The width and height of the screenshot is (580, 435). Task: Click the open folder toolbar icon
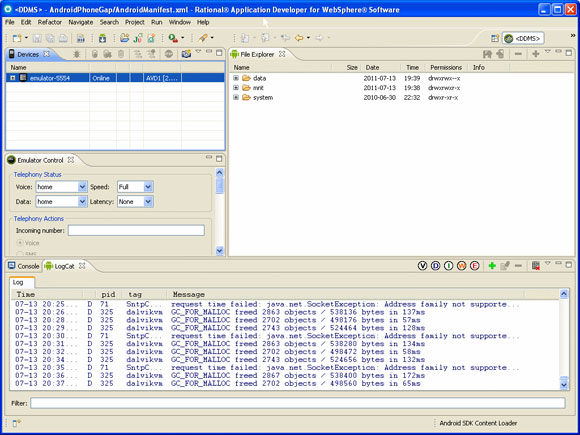coord(125,38)
